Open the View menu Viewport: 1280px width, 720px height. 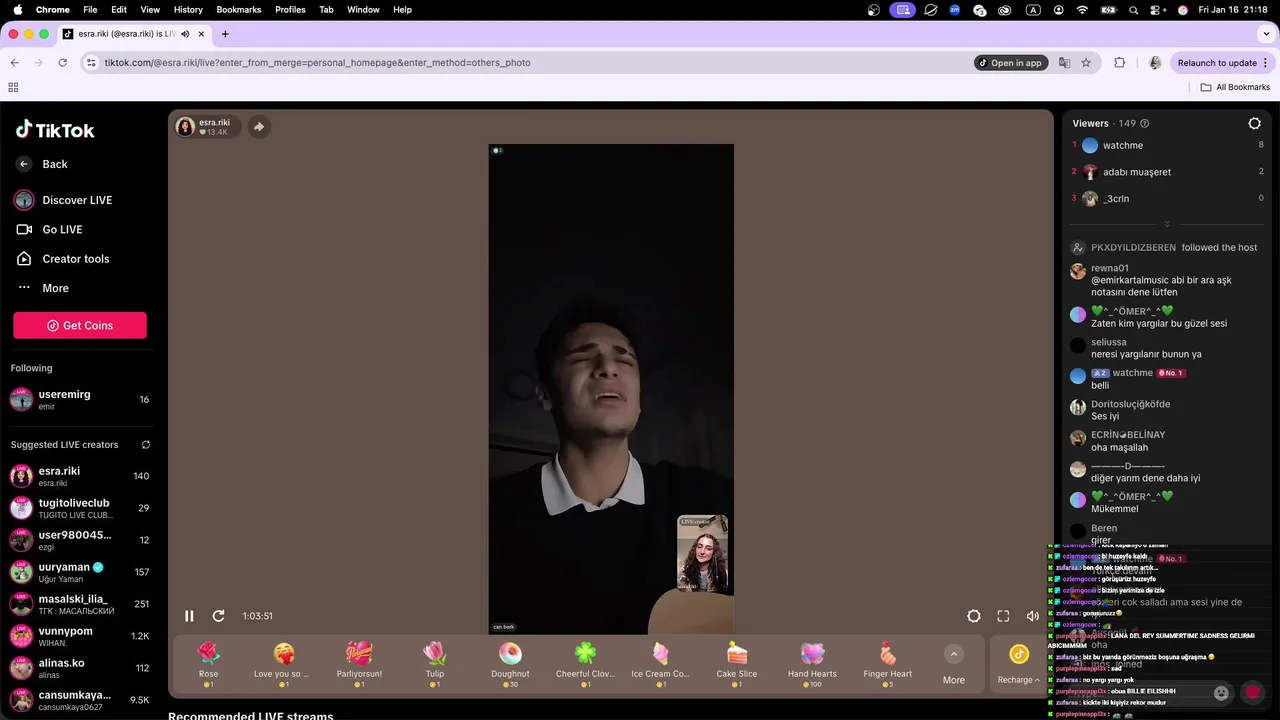pyautogui.click(x=150, y=10)
